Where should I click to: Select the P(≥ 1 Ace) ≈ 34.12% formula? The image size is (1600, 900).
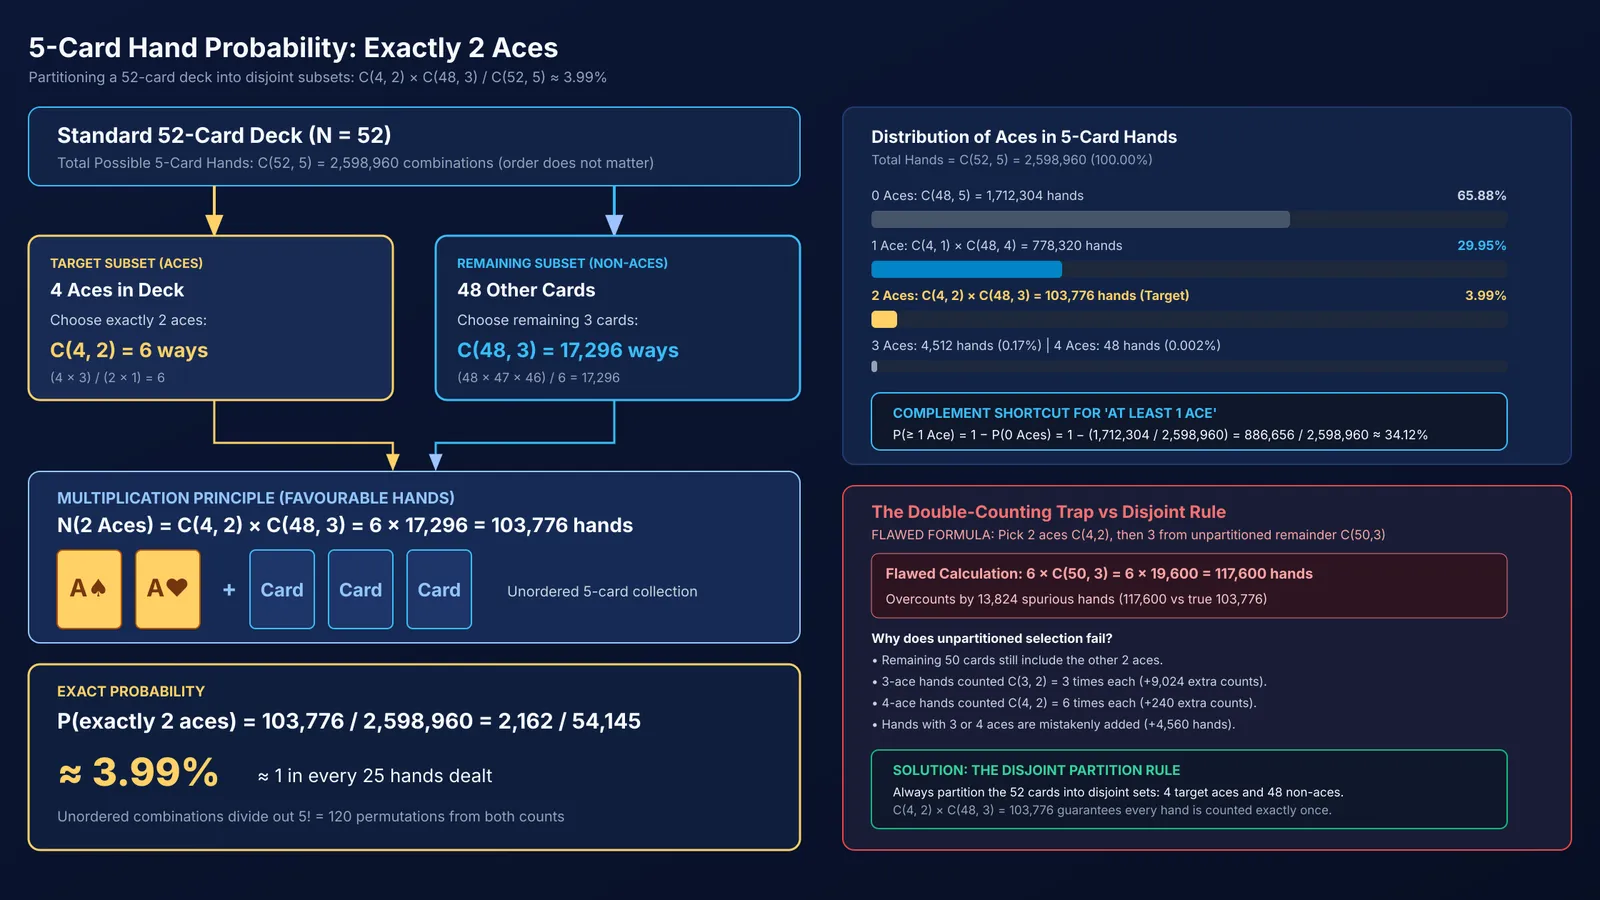pos(1160,435)
